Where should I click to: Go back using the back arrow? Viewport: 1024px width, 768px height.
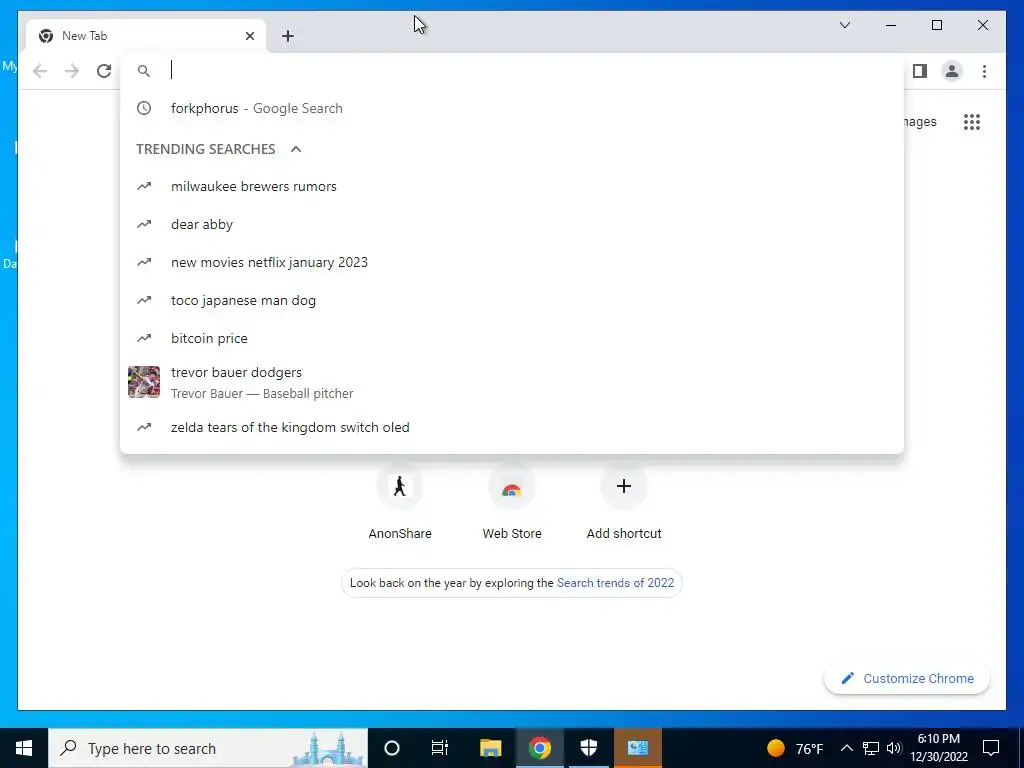point(40,71)
